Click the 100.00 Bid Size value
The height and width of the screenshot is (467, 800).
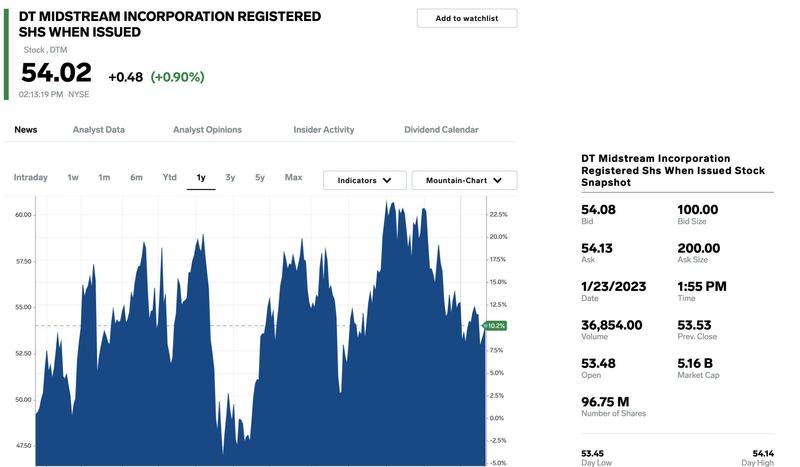click(697, 210)
